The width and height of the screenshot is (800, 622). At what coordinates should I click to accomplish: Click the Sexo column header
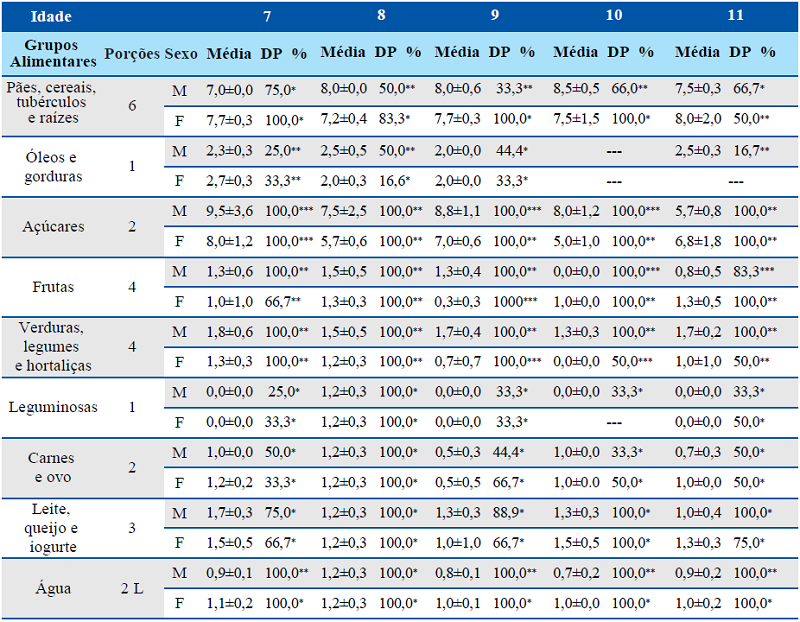pos(181,52)
